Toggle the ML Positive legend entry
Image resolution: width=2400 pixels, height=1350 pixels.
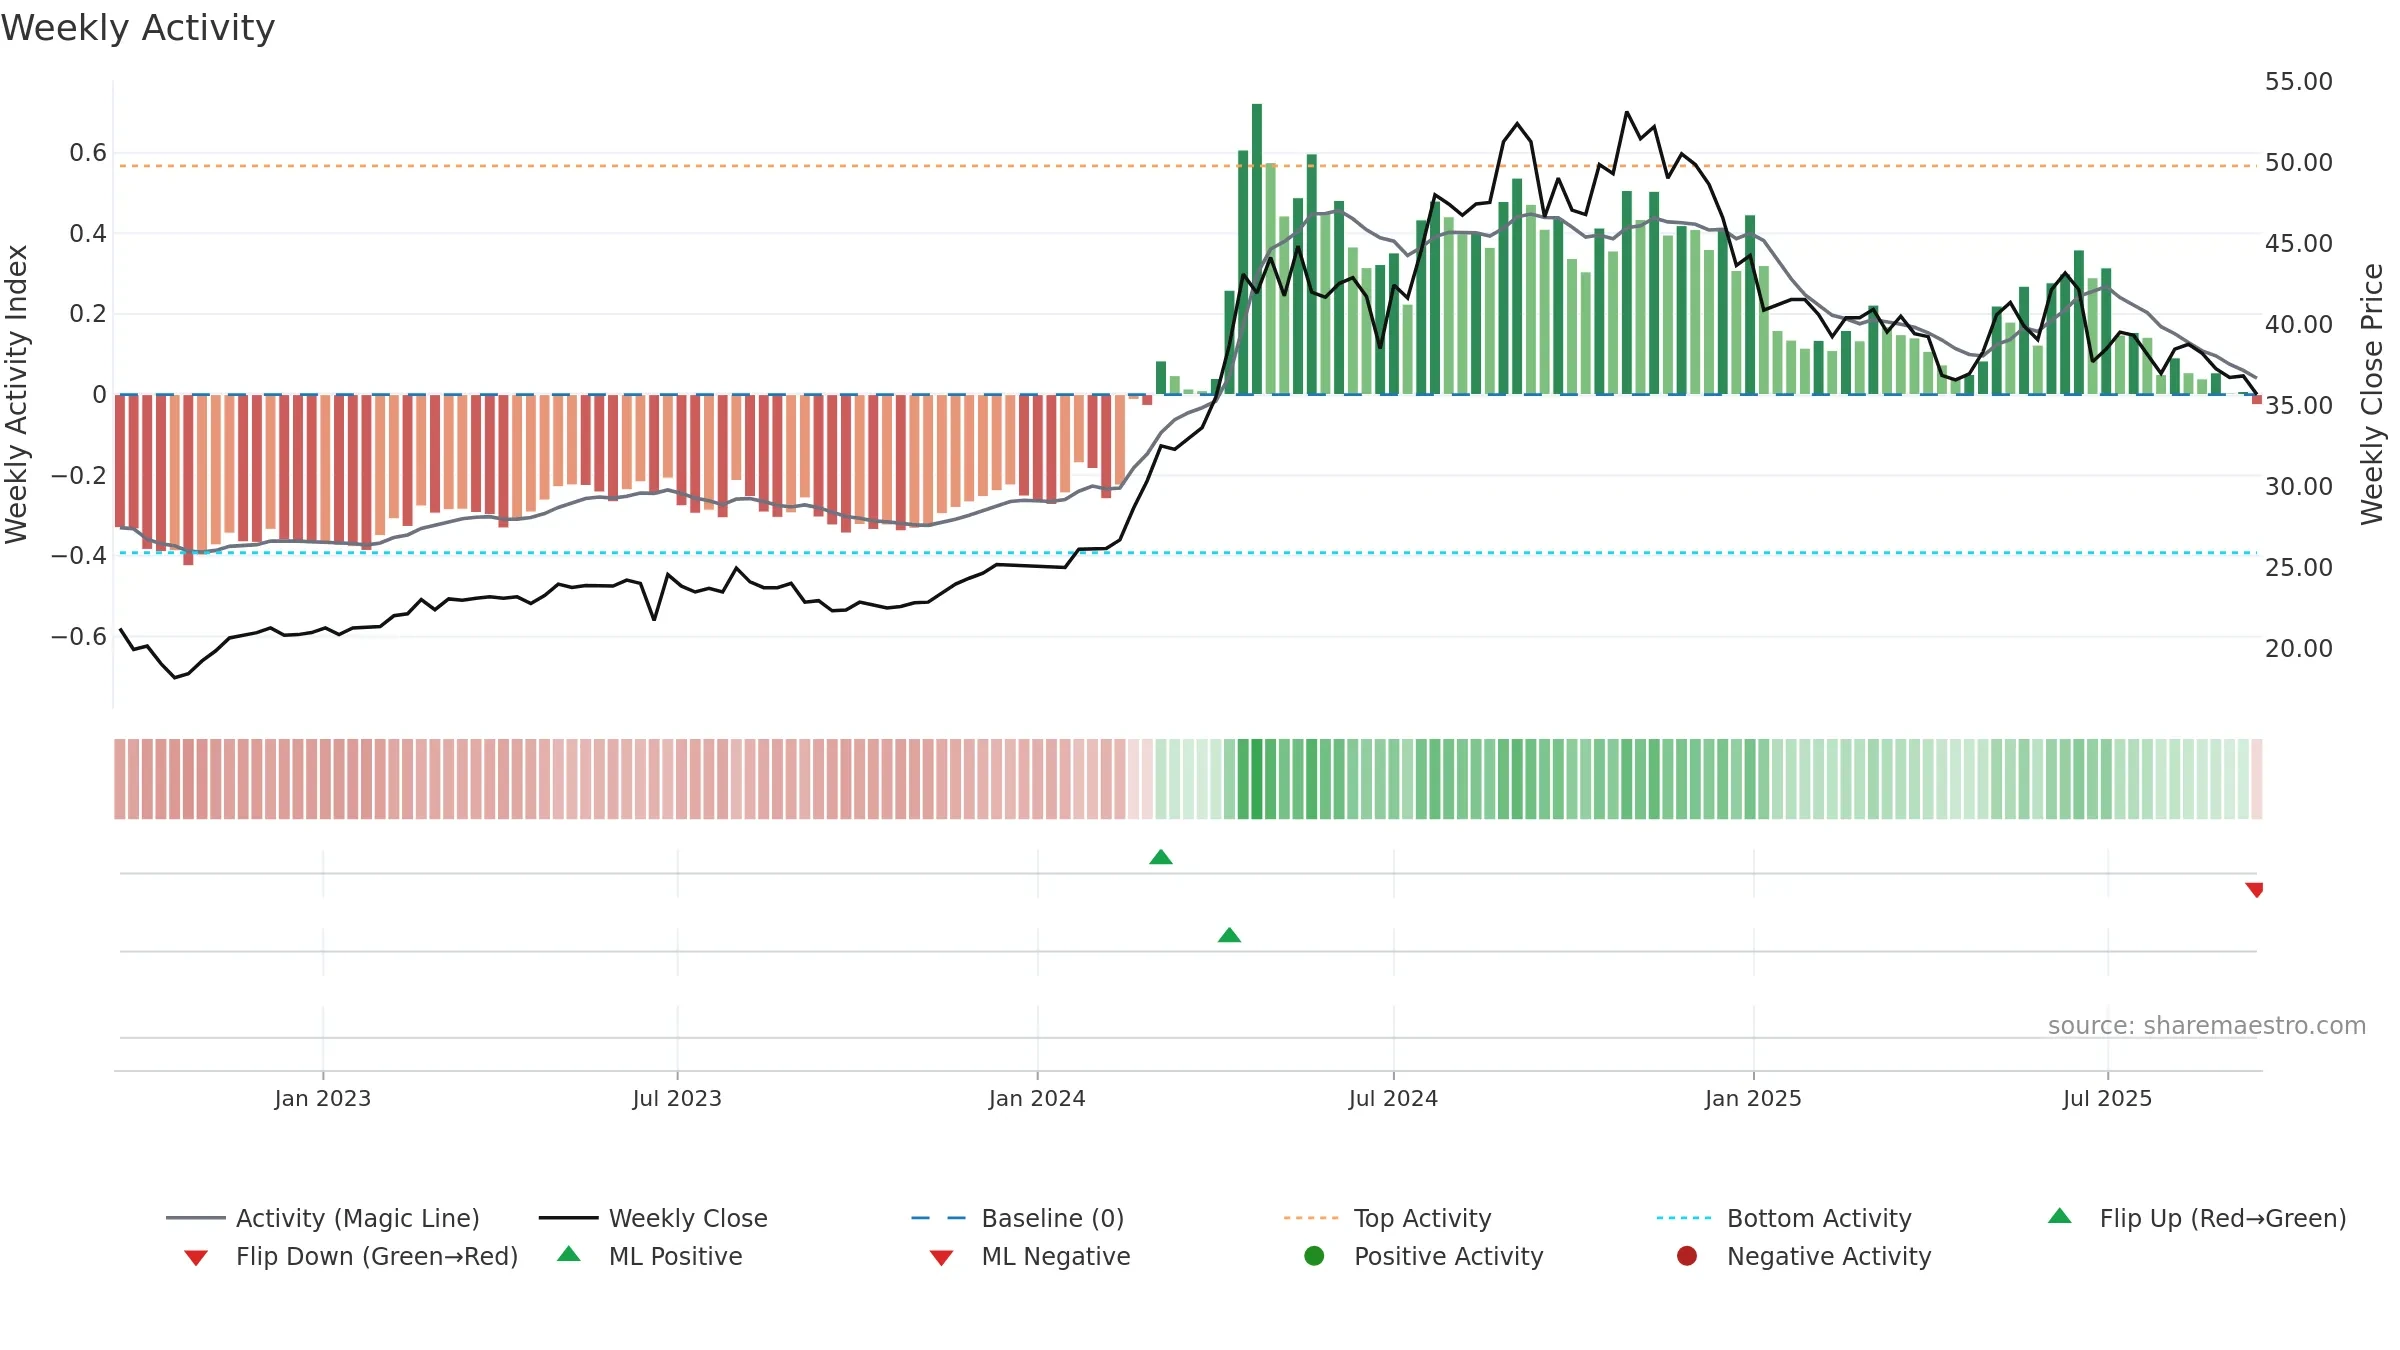[x=650, y=1256]
